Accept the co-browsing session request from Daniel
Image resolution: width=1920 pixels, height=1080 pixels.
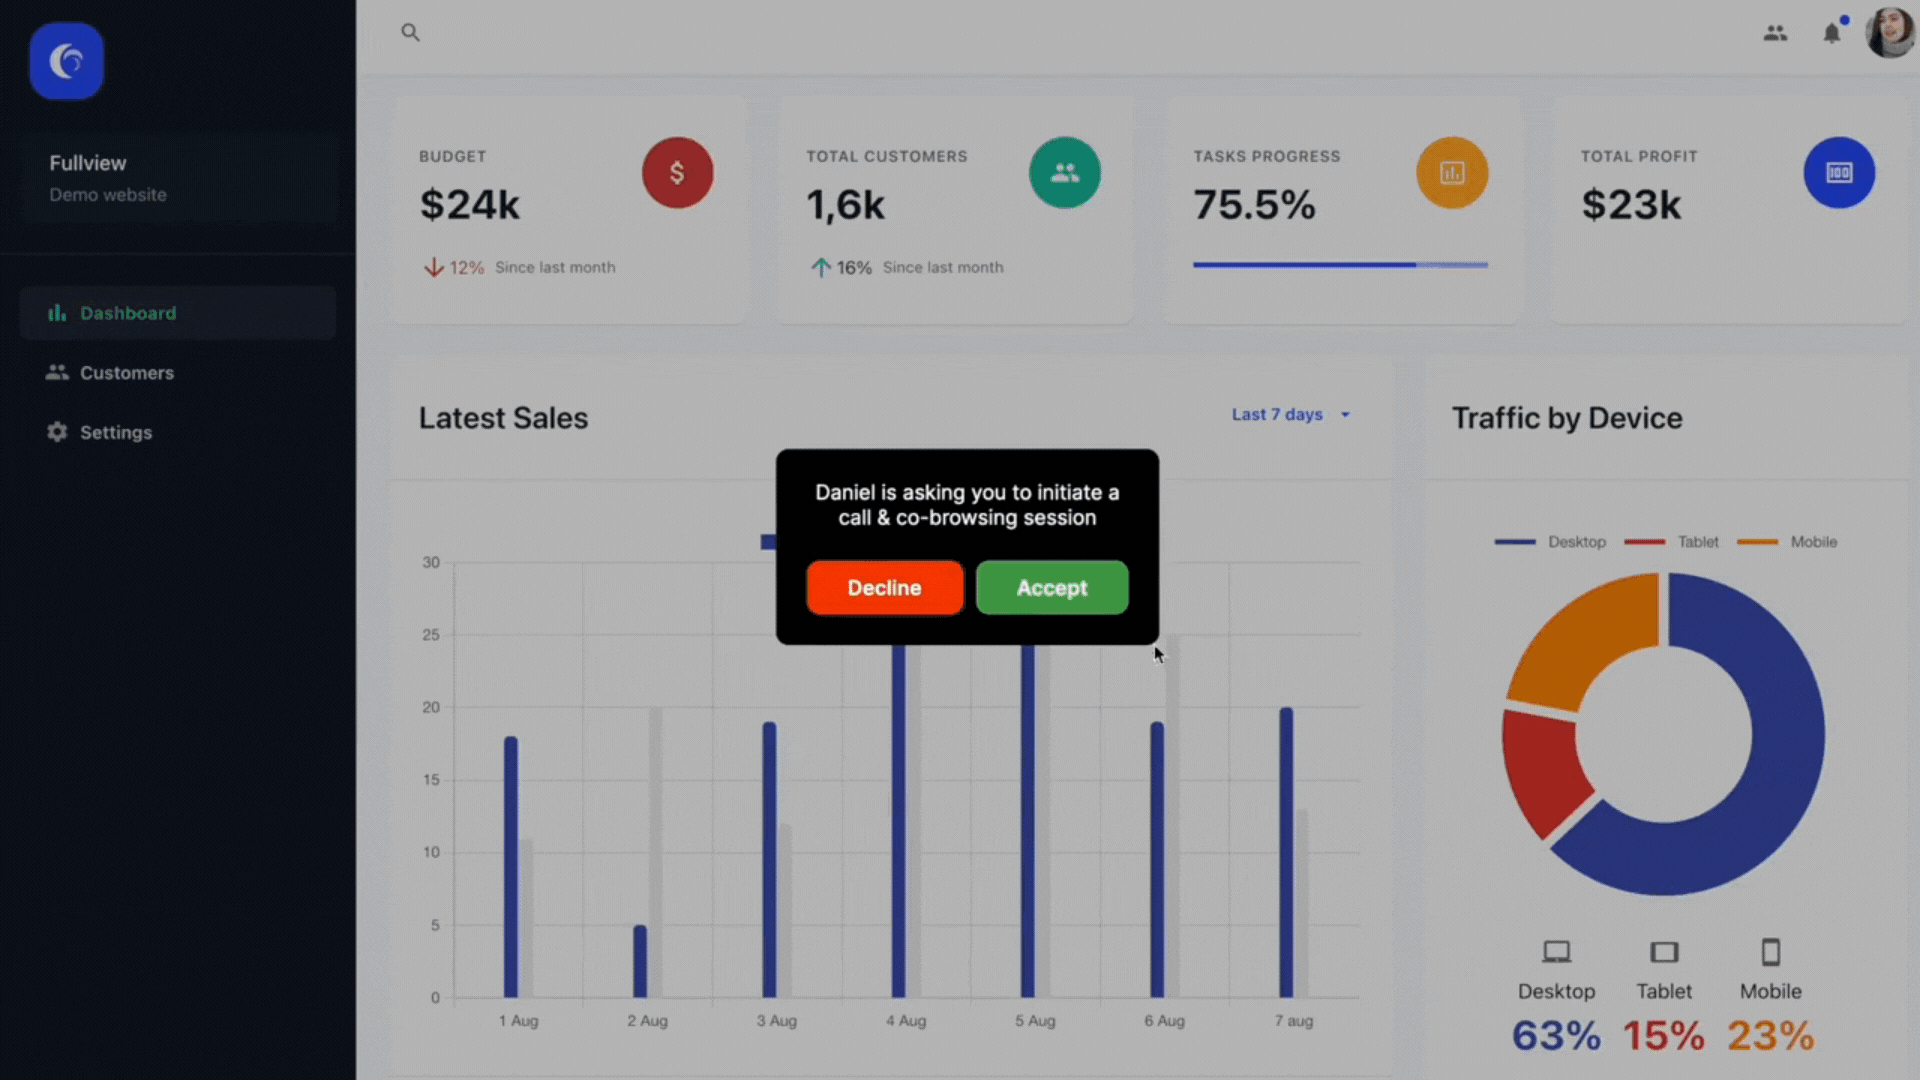click(x=1052, y=588)
